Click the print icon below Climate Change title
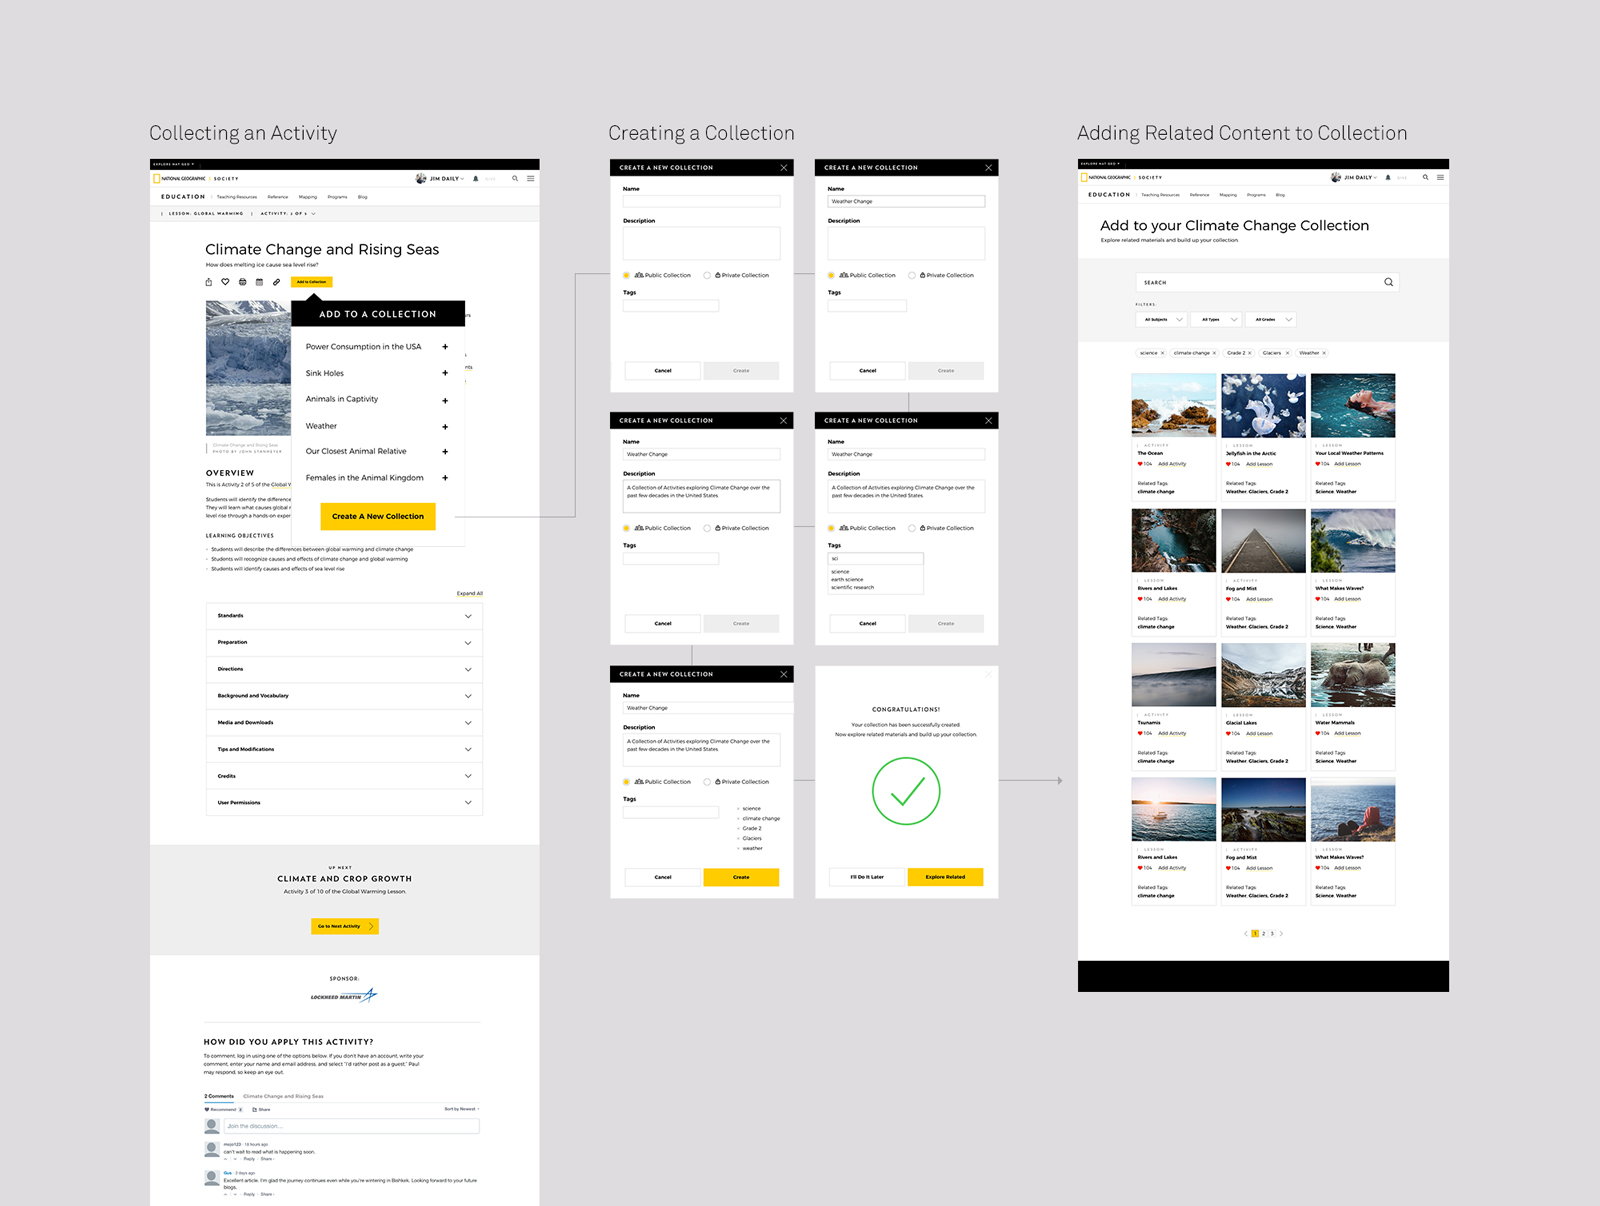This screenshot has width=1600, height=1206. click(x=242, y=282)
